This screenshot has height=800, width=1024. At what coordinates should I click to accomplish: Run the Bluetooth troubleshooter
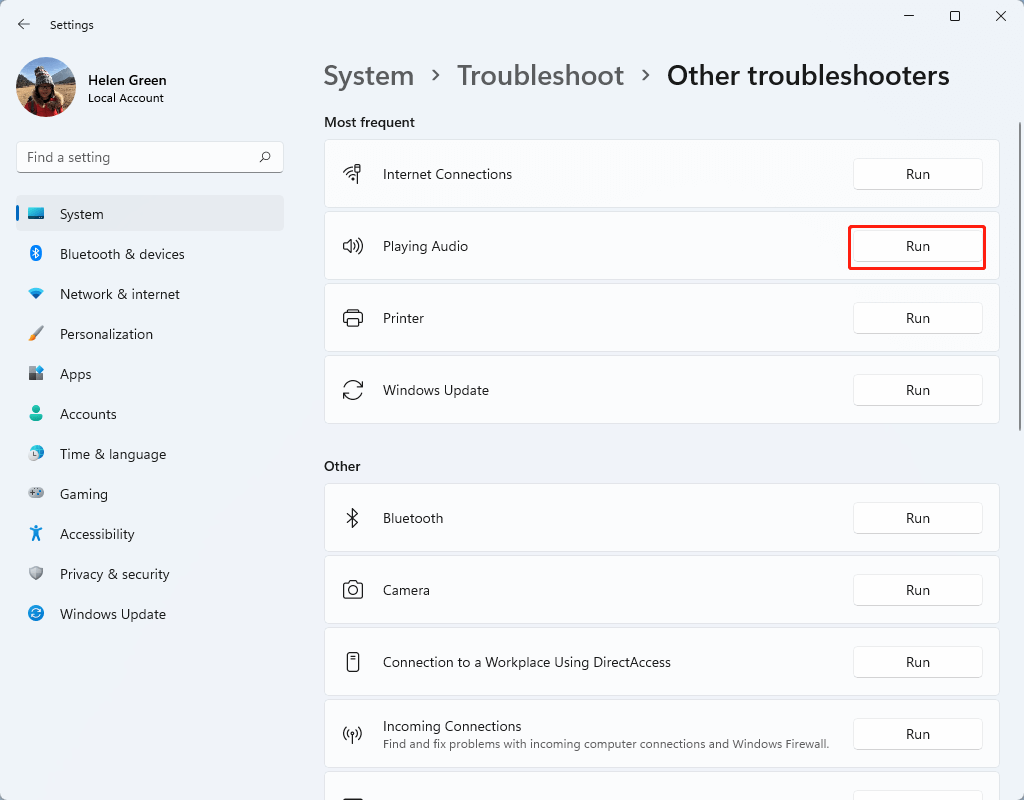[x=917, y=517]
